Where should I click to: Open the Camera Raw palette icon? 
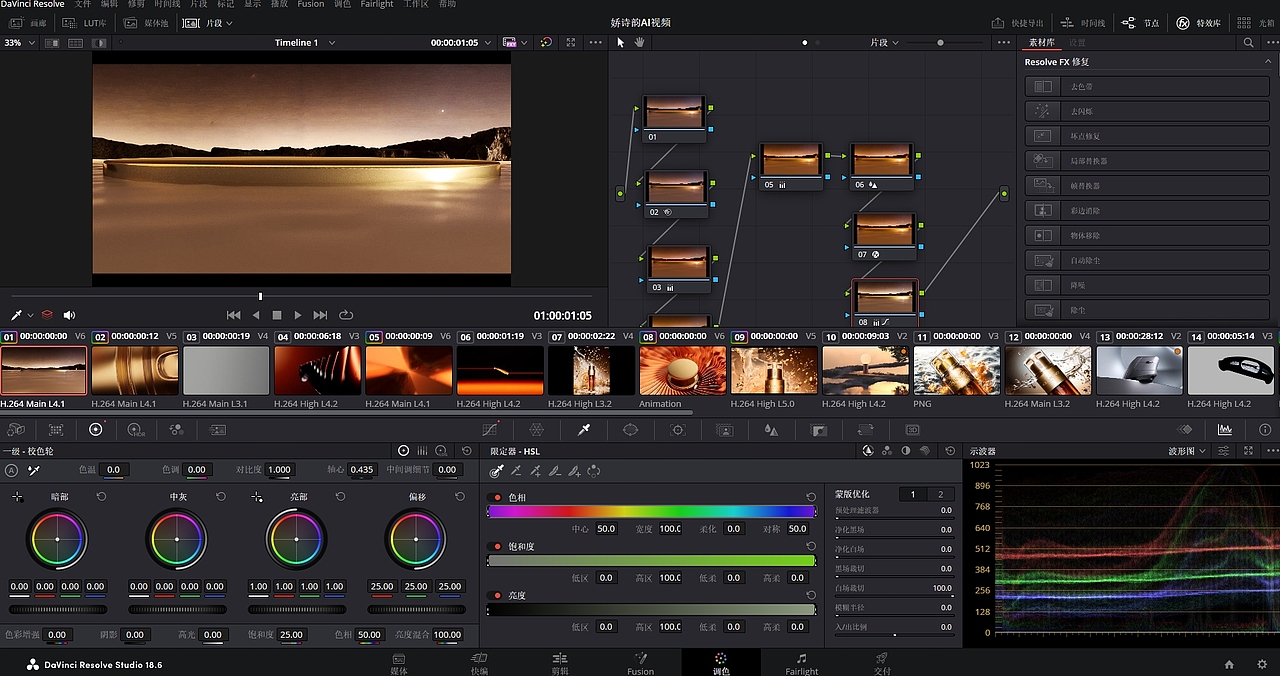pos(16,429)
